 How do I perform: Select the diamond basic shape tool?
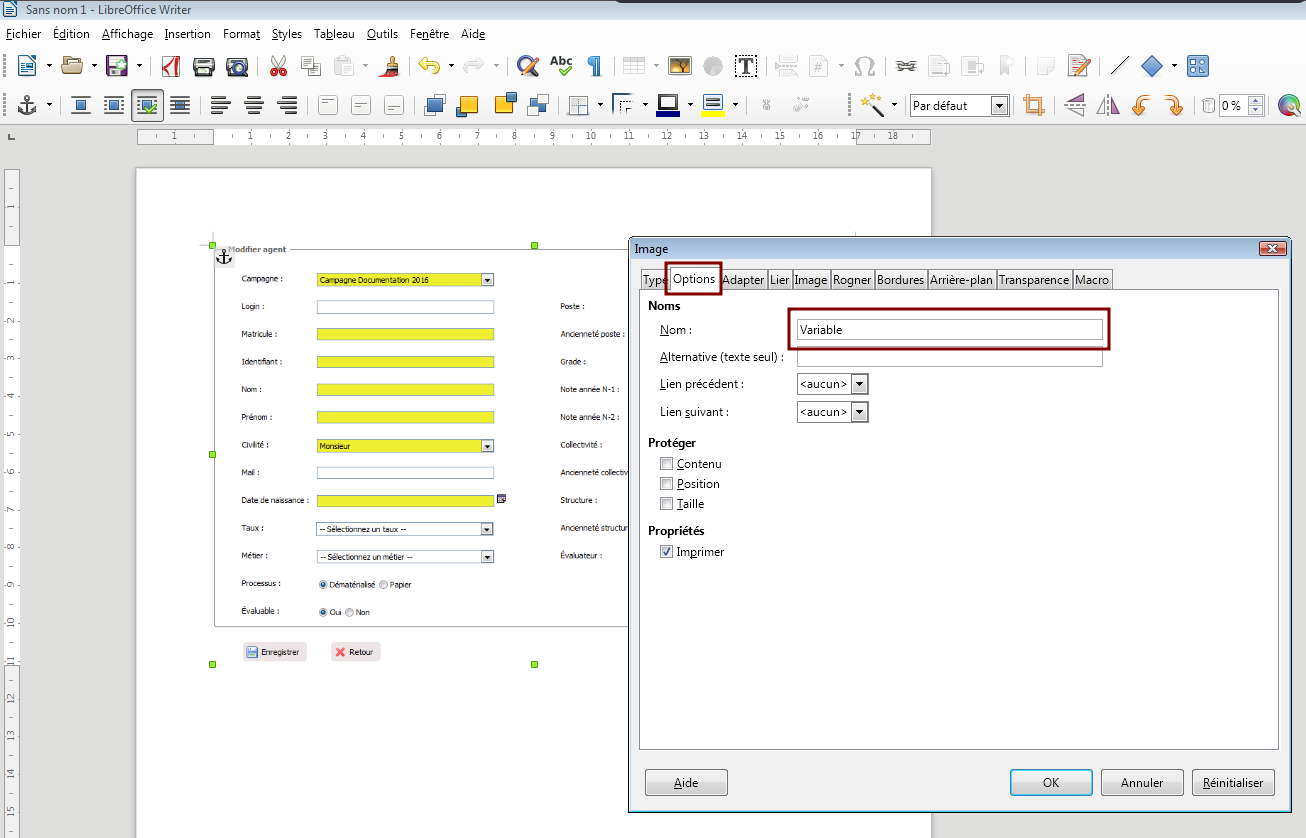pyautogui.click(x=1152, y=66)
